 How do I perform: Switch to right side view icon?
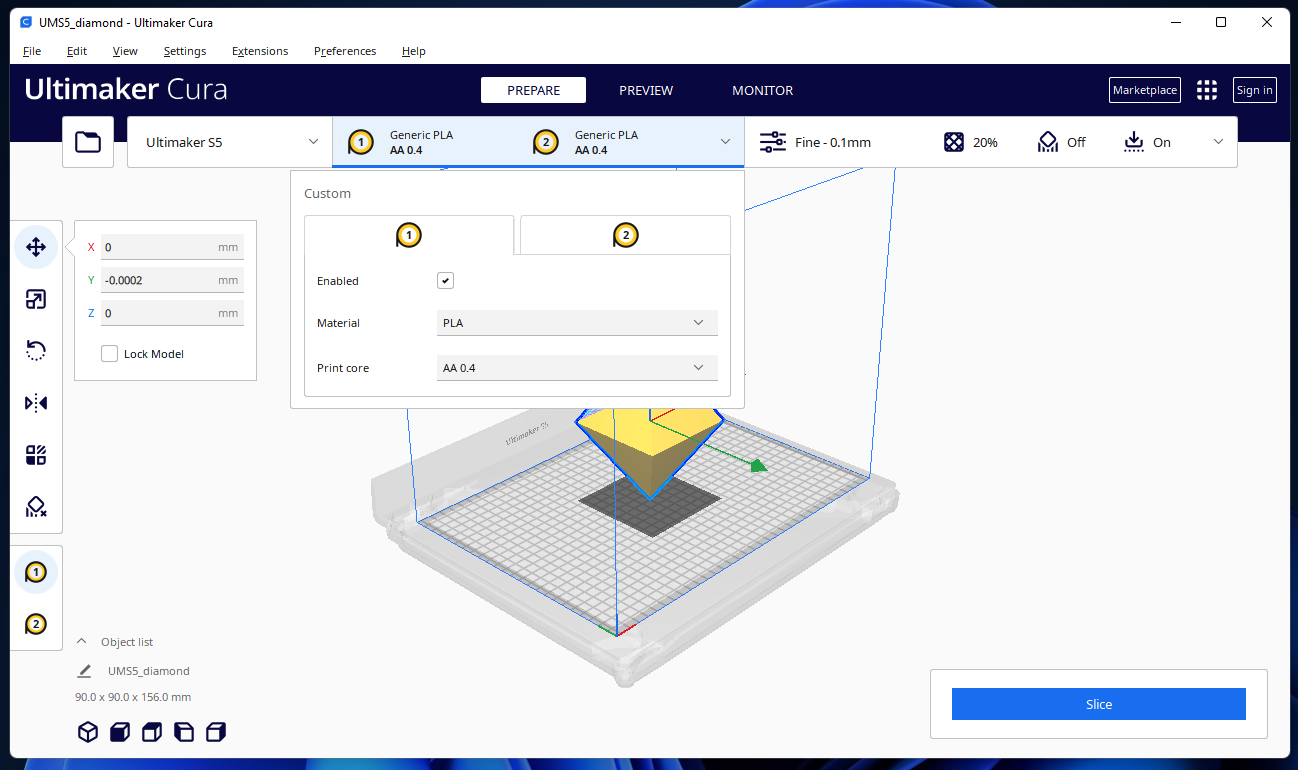(x=216, y=732)
